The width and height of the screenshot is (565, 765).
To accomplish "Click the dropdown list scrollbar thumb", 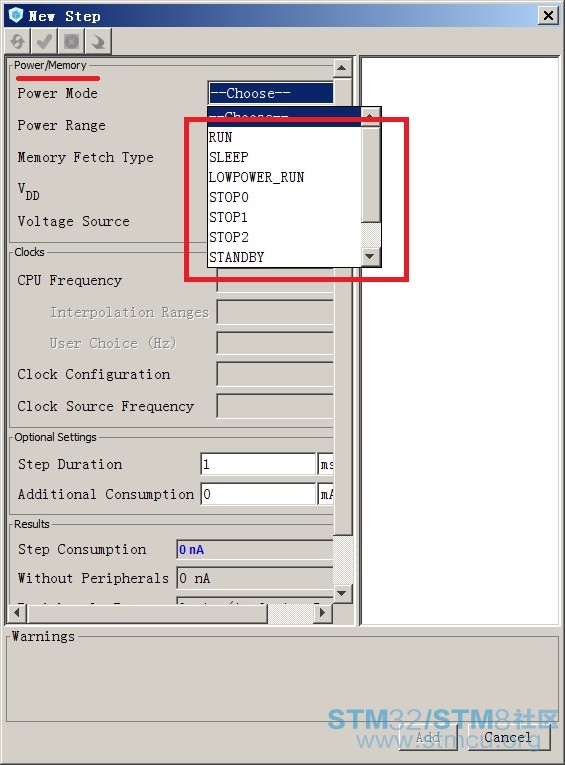I will [371, 175].
